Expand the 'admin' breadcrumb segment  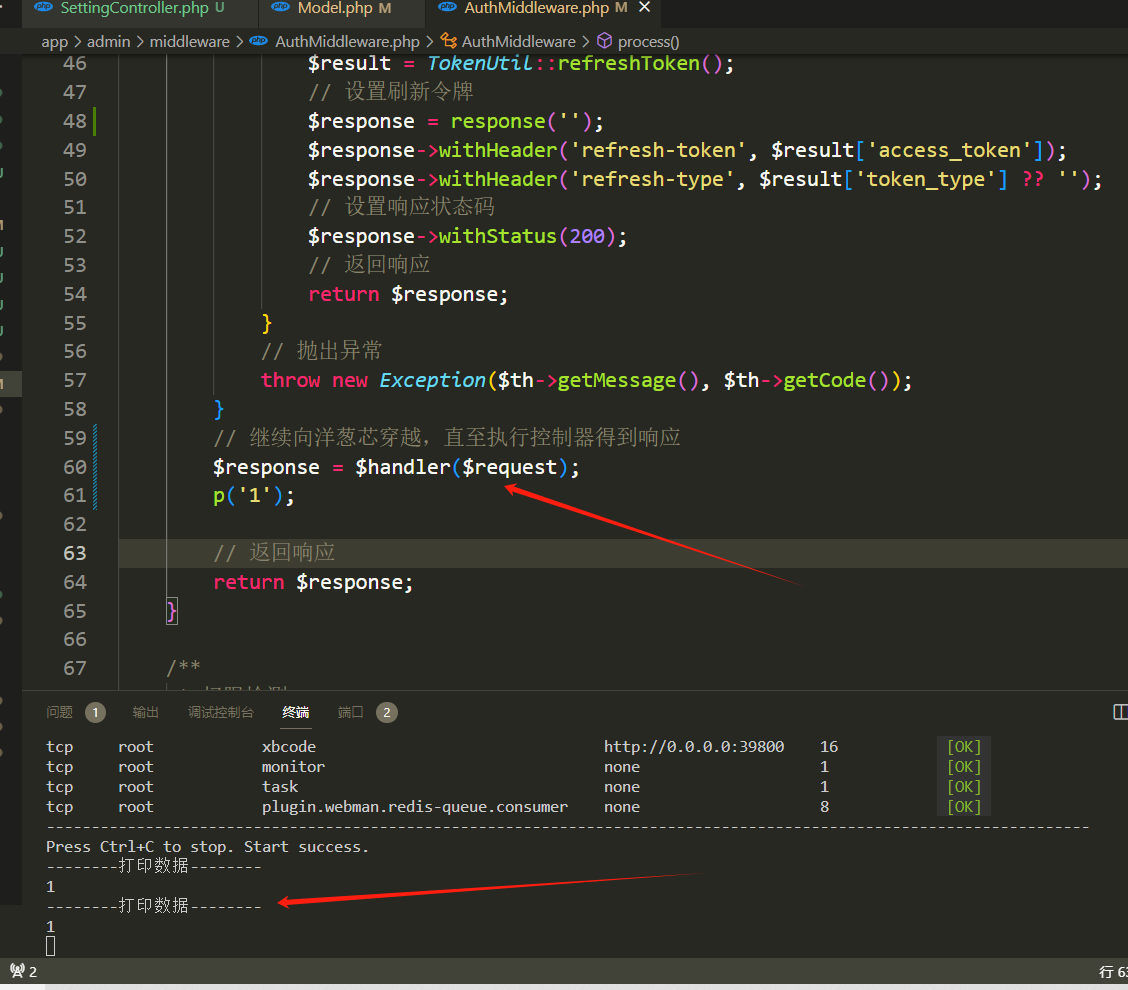tap(109, 42)
